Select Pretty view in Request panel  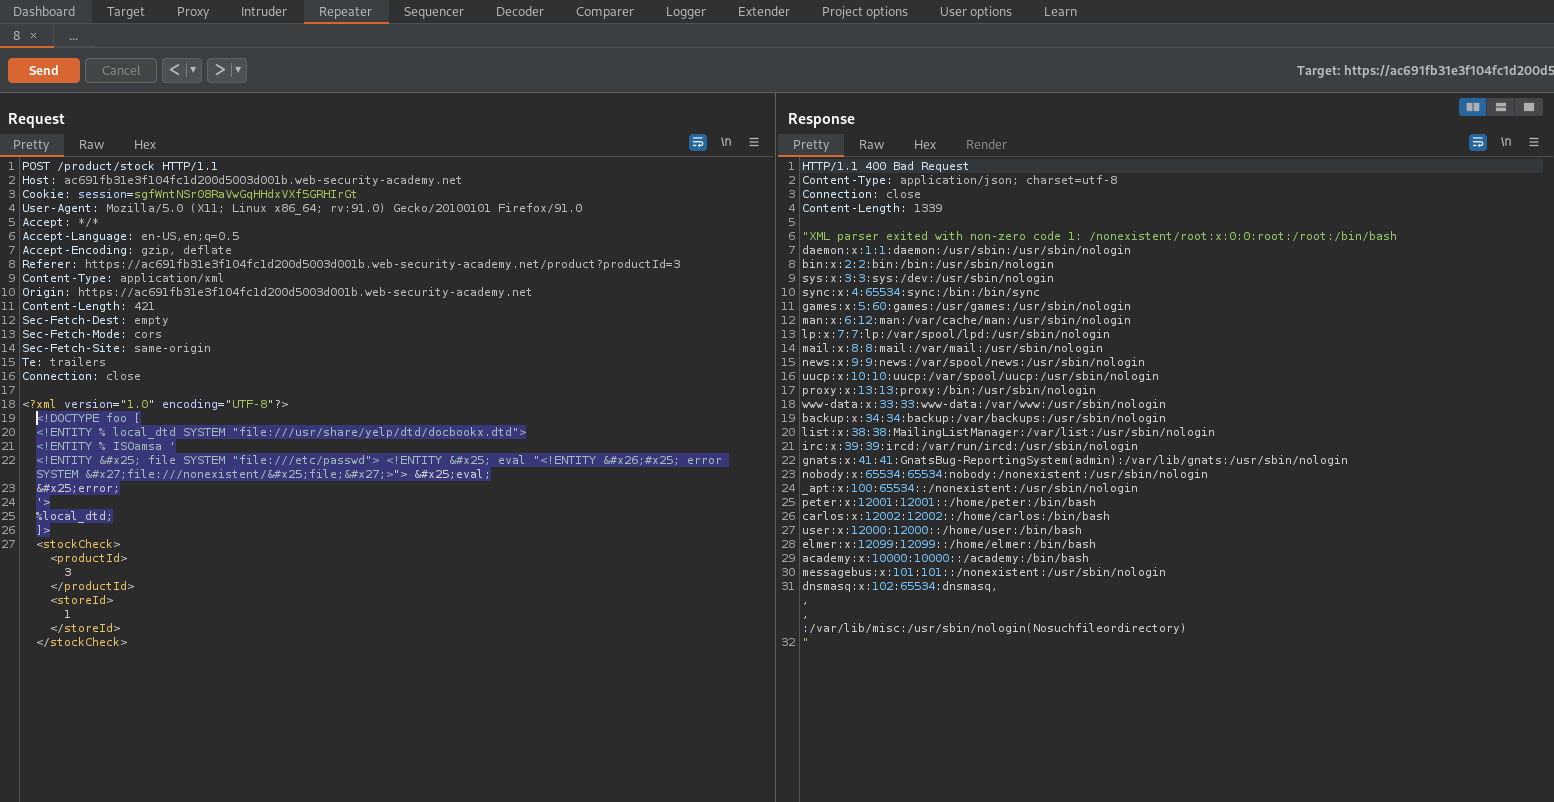[x=31, y=144]
